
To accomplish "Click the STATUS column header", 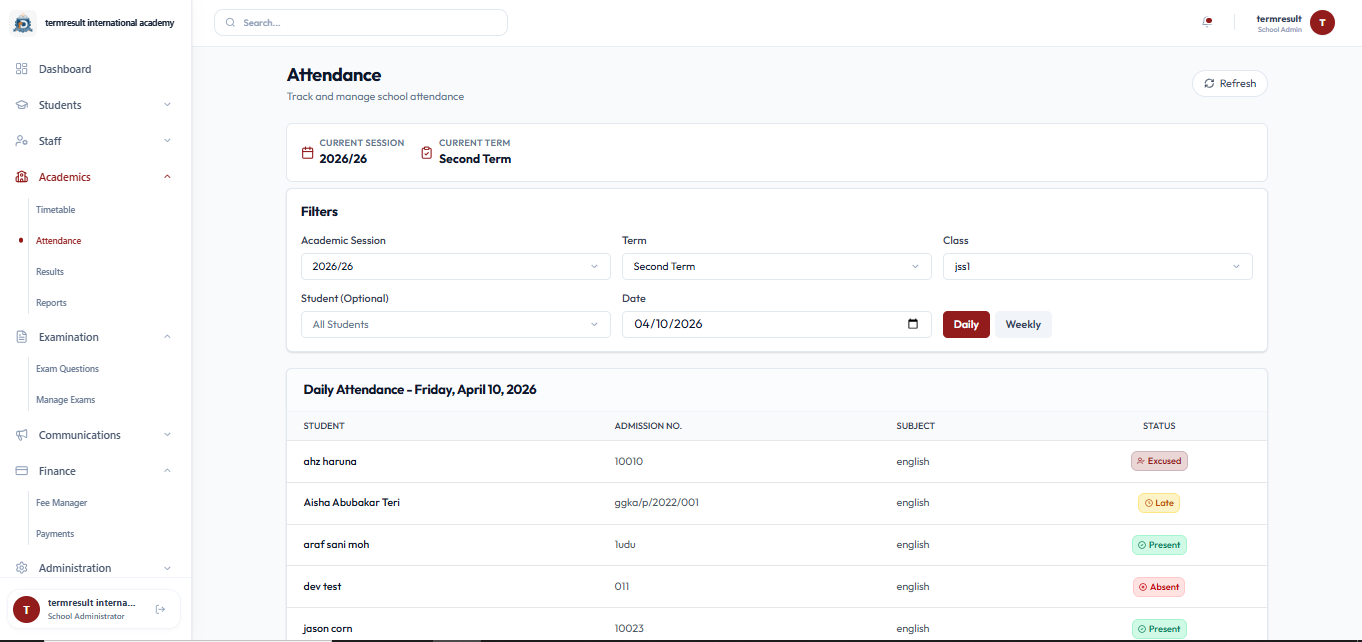I will (1159, 426).
